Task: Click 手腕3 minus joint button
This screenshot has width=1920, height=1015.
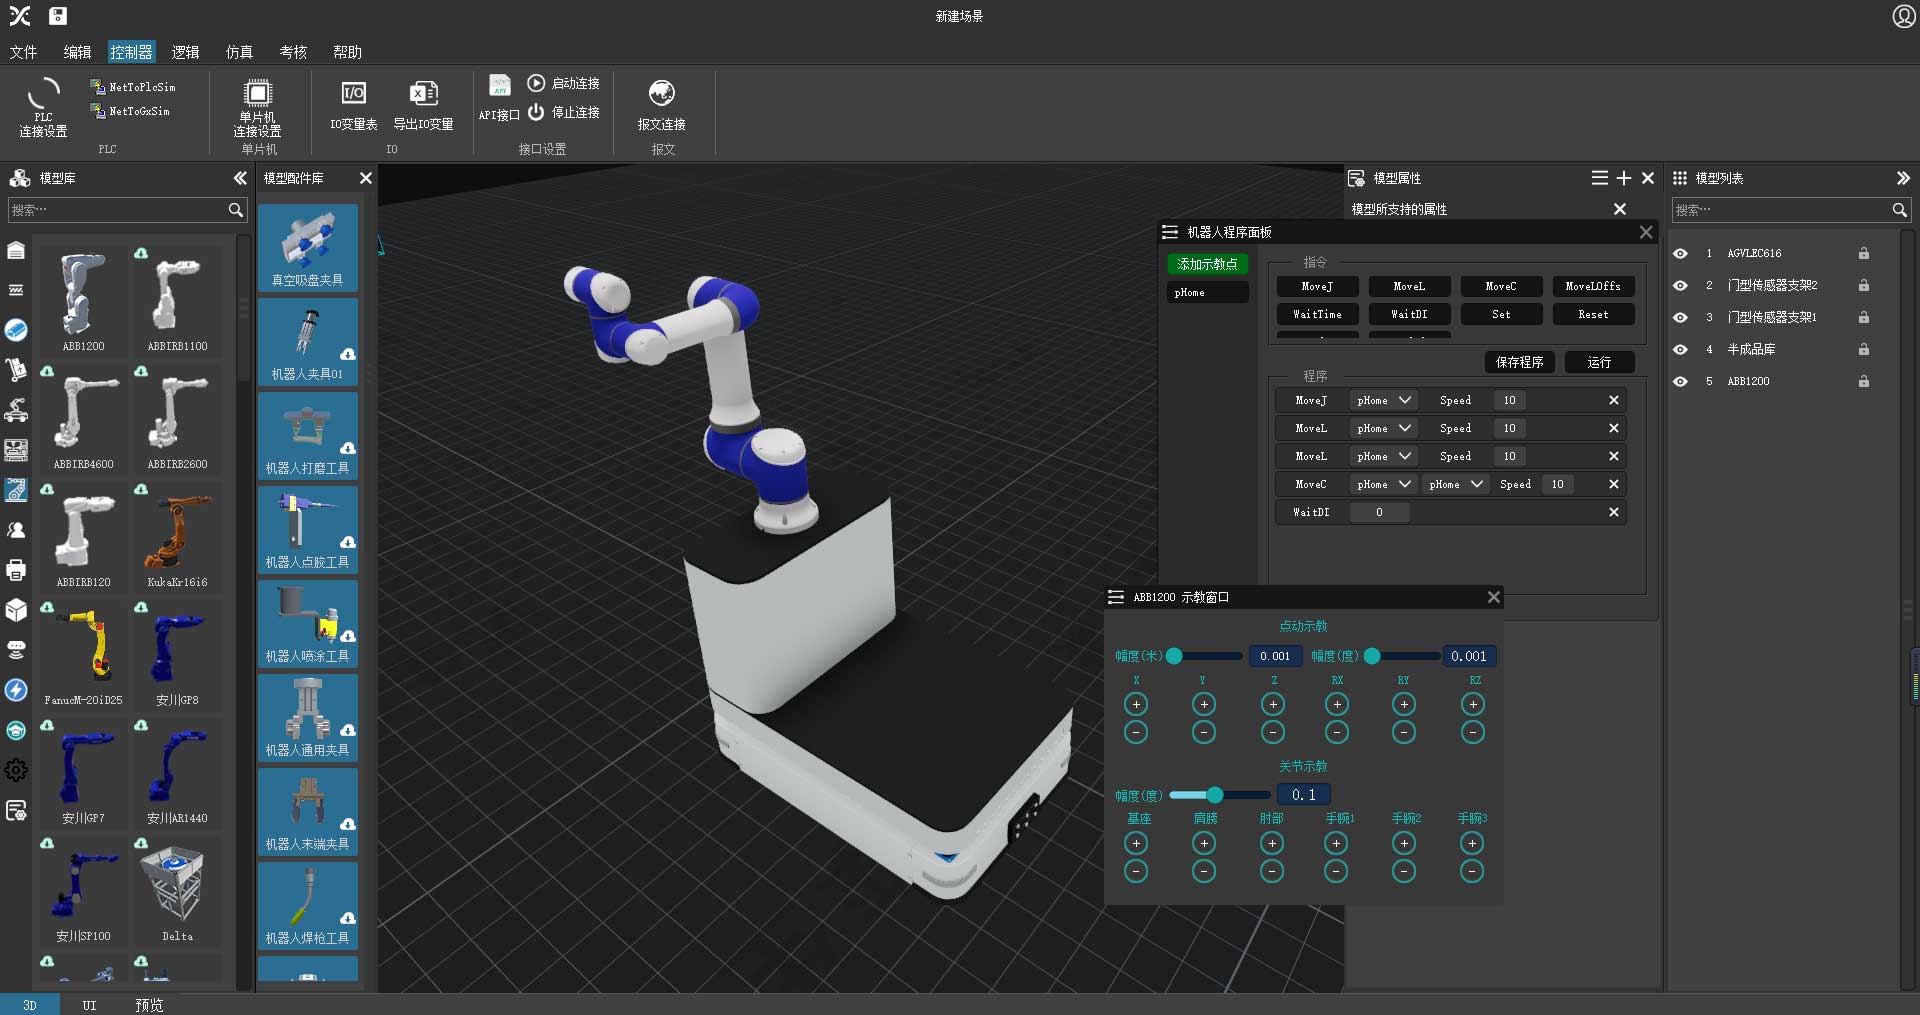Action: point(1472,872)
